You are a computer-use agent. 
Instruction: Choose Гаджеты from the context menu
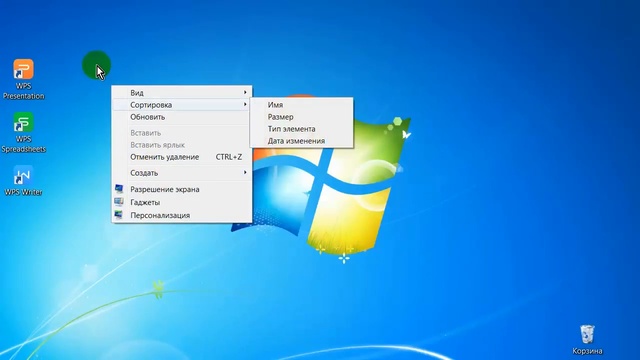(182, 202)
